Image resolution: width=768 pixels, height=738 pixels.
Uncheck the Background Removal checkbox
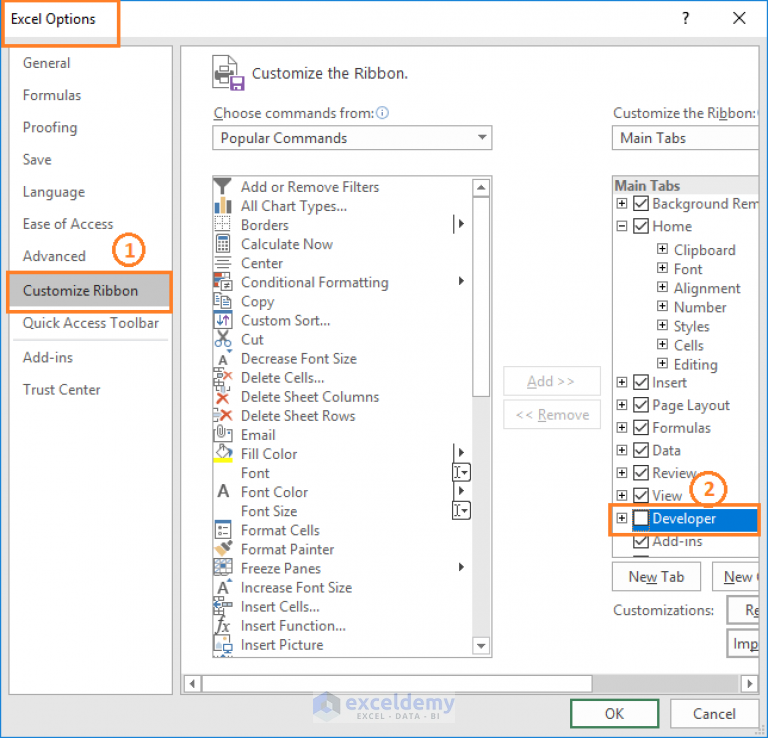click(641, 203)
